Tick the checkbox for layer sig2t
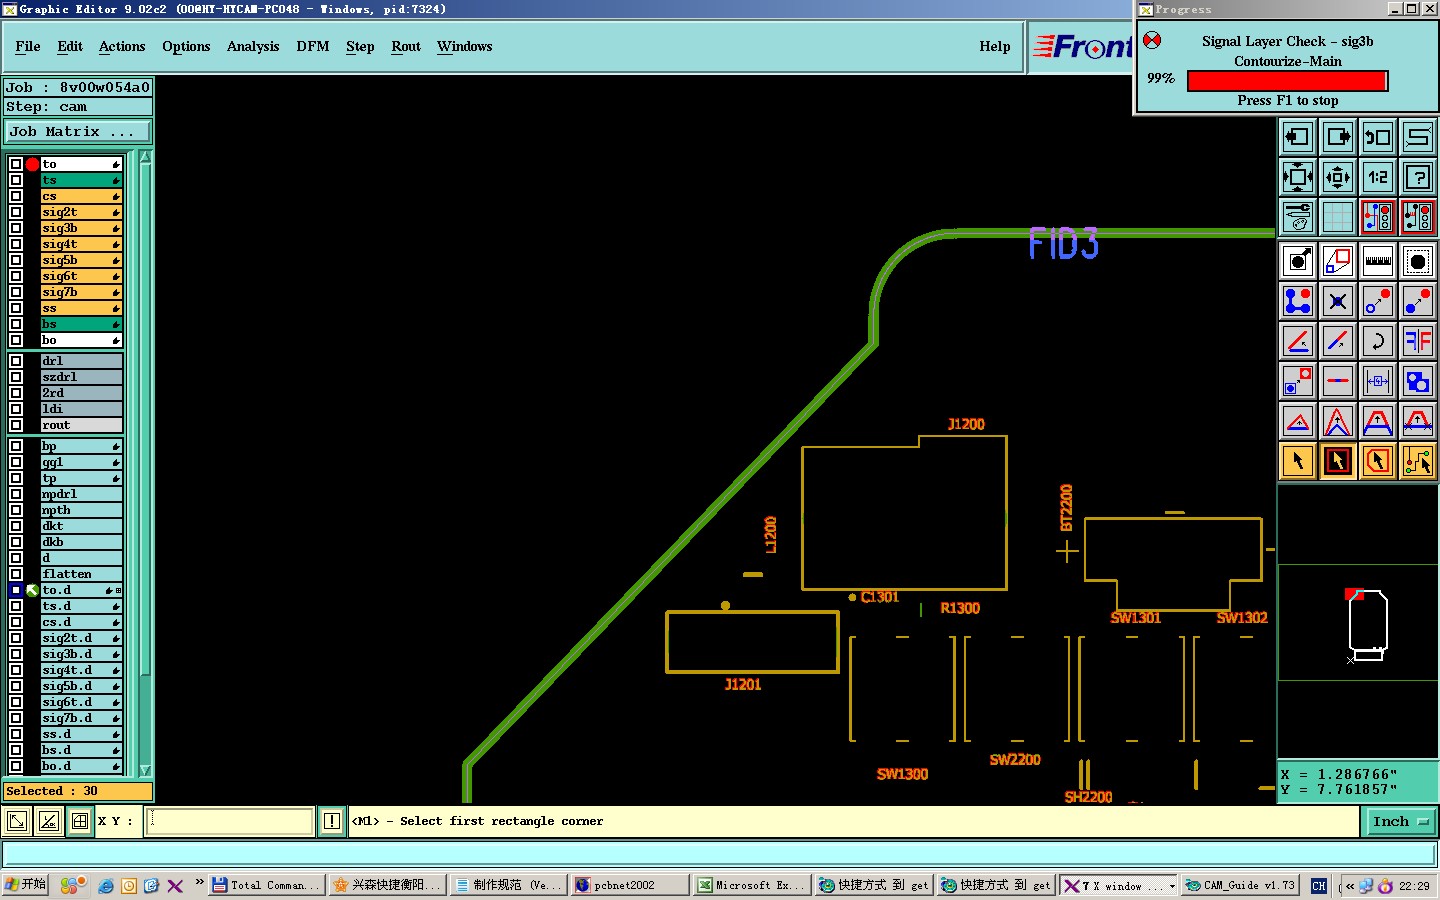 click(x=16, y=212)
